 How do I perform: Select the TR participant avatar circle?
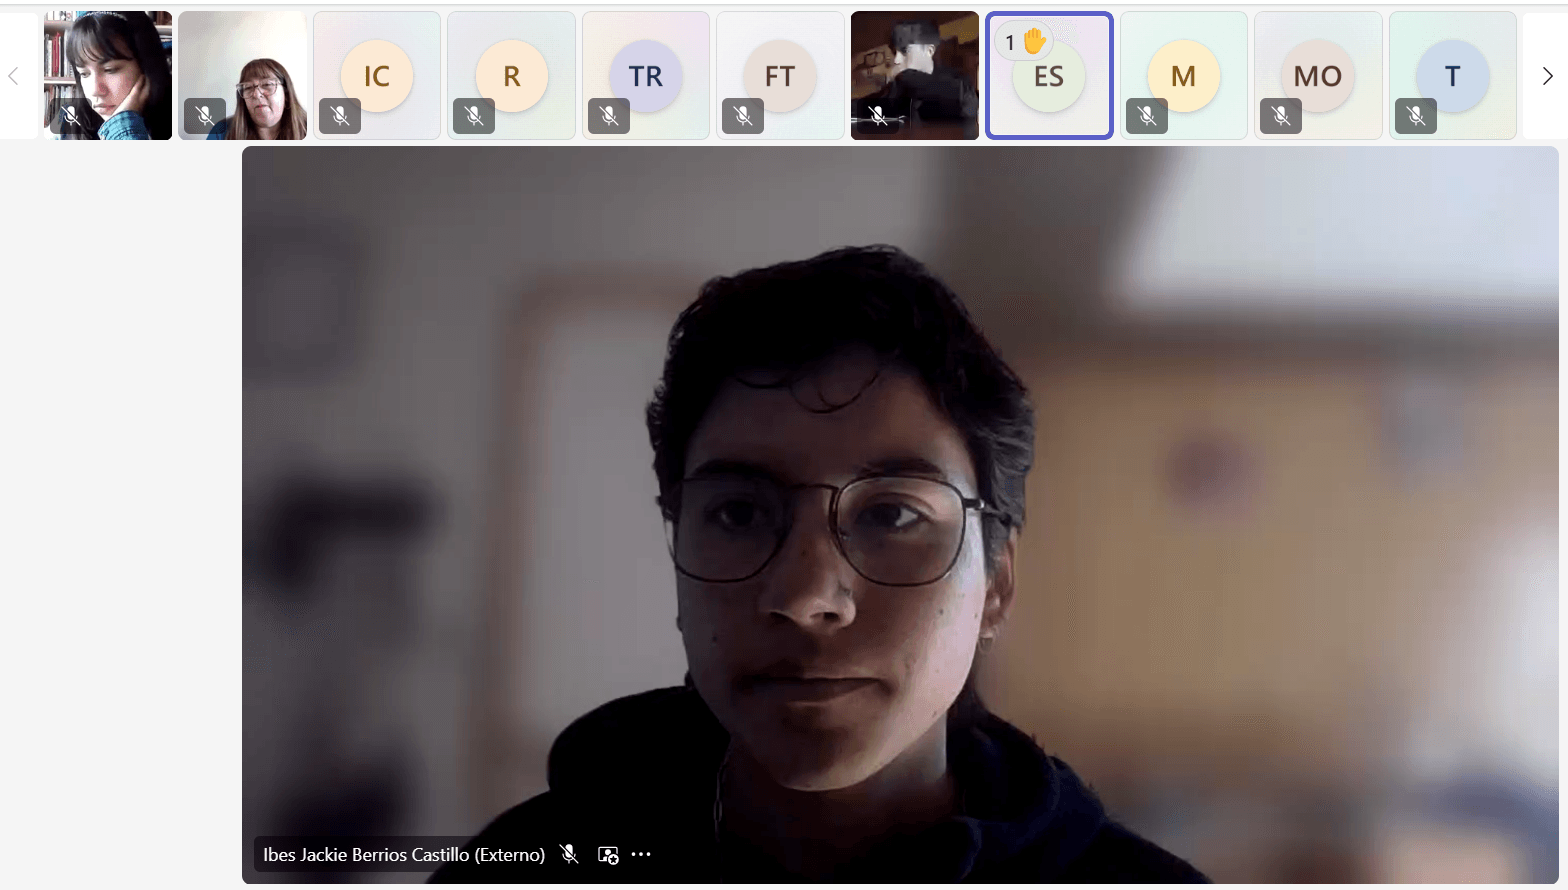(x=646, y=76)
